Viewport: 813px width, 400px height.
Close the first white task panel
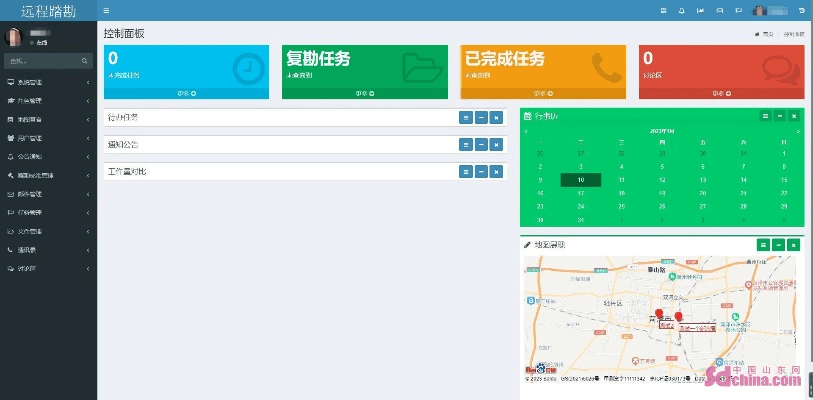[496, 118]
